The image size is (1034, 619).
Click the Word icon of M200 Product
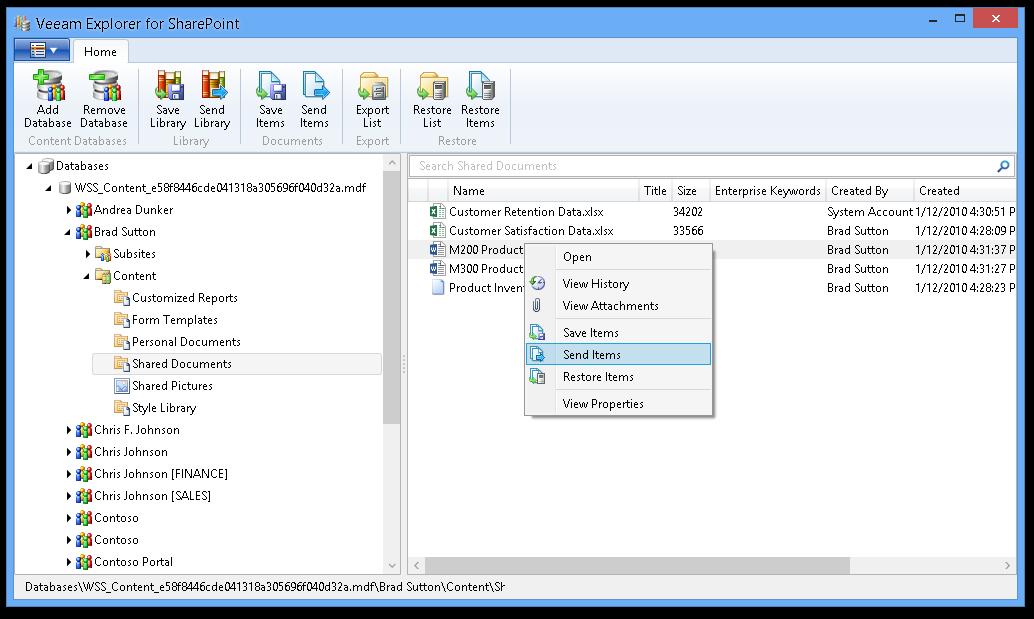[x=437, y=250]
